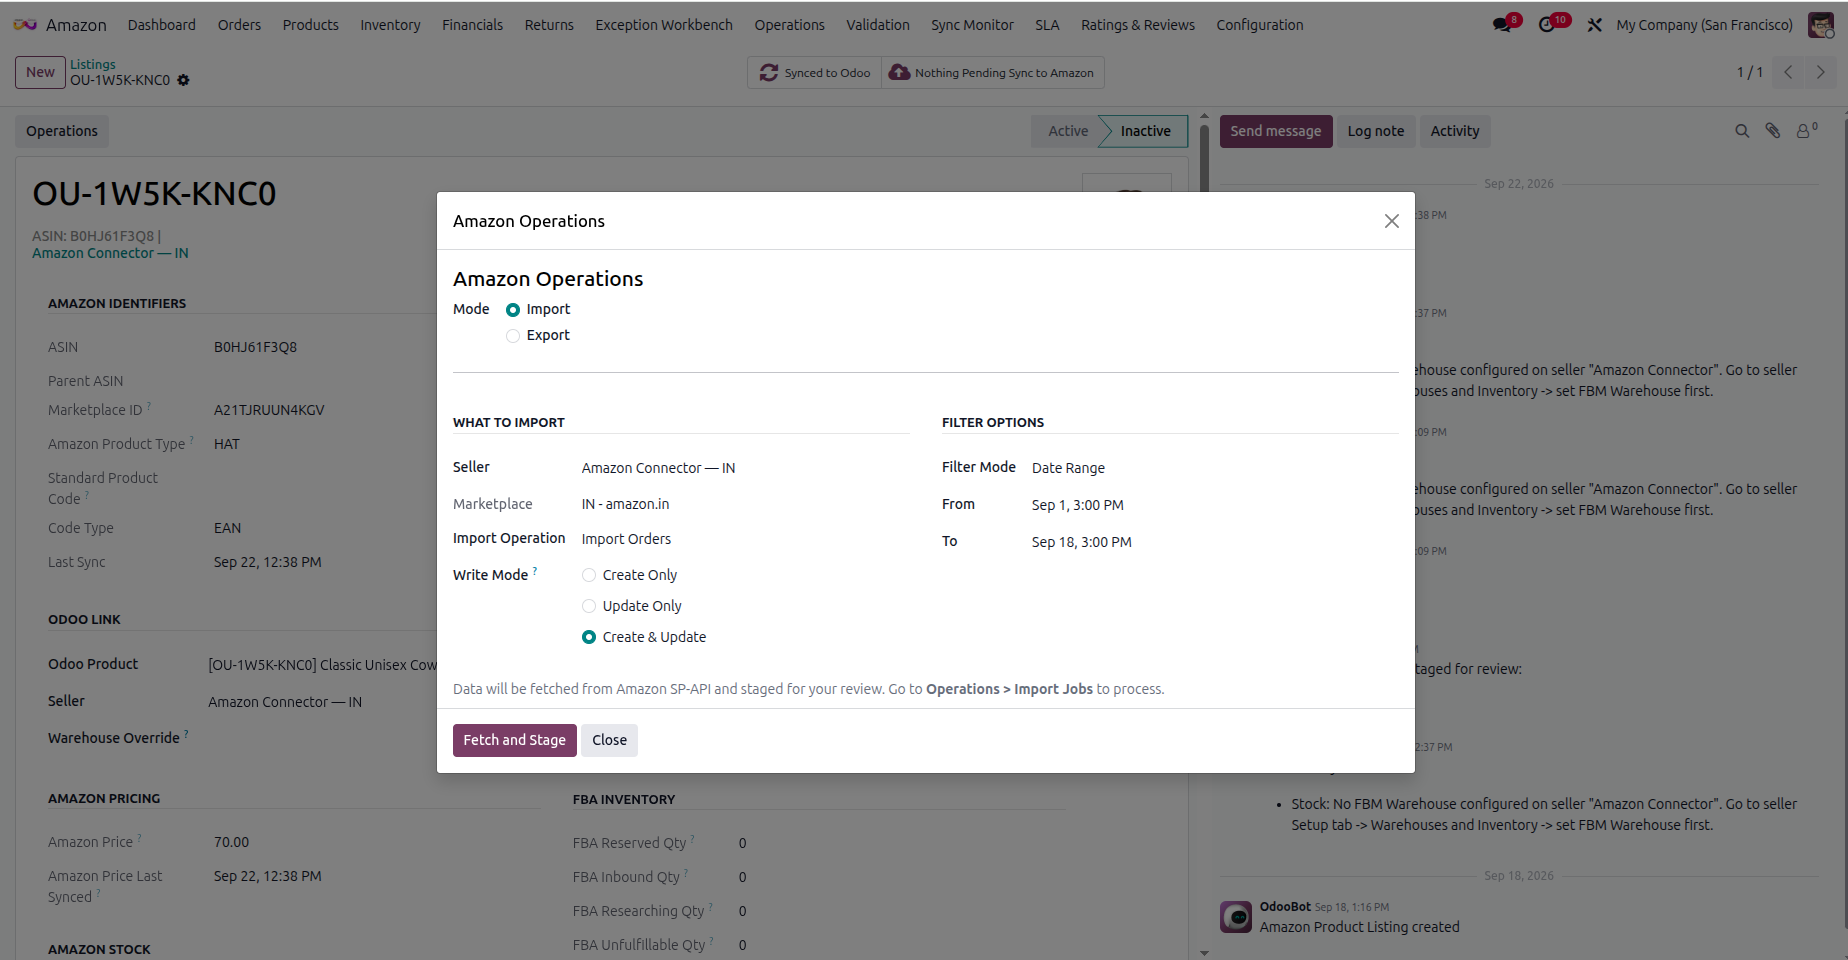
Task: Click the Close button in dialog
Action: click(x=609, y=740)
